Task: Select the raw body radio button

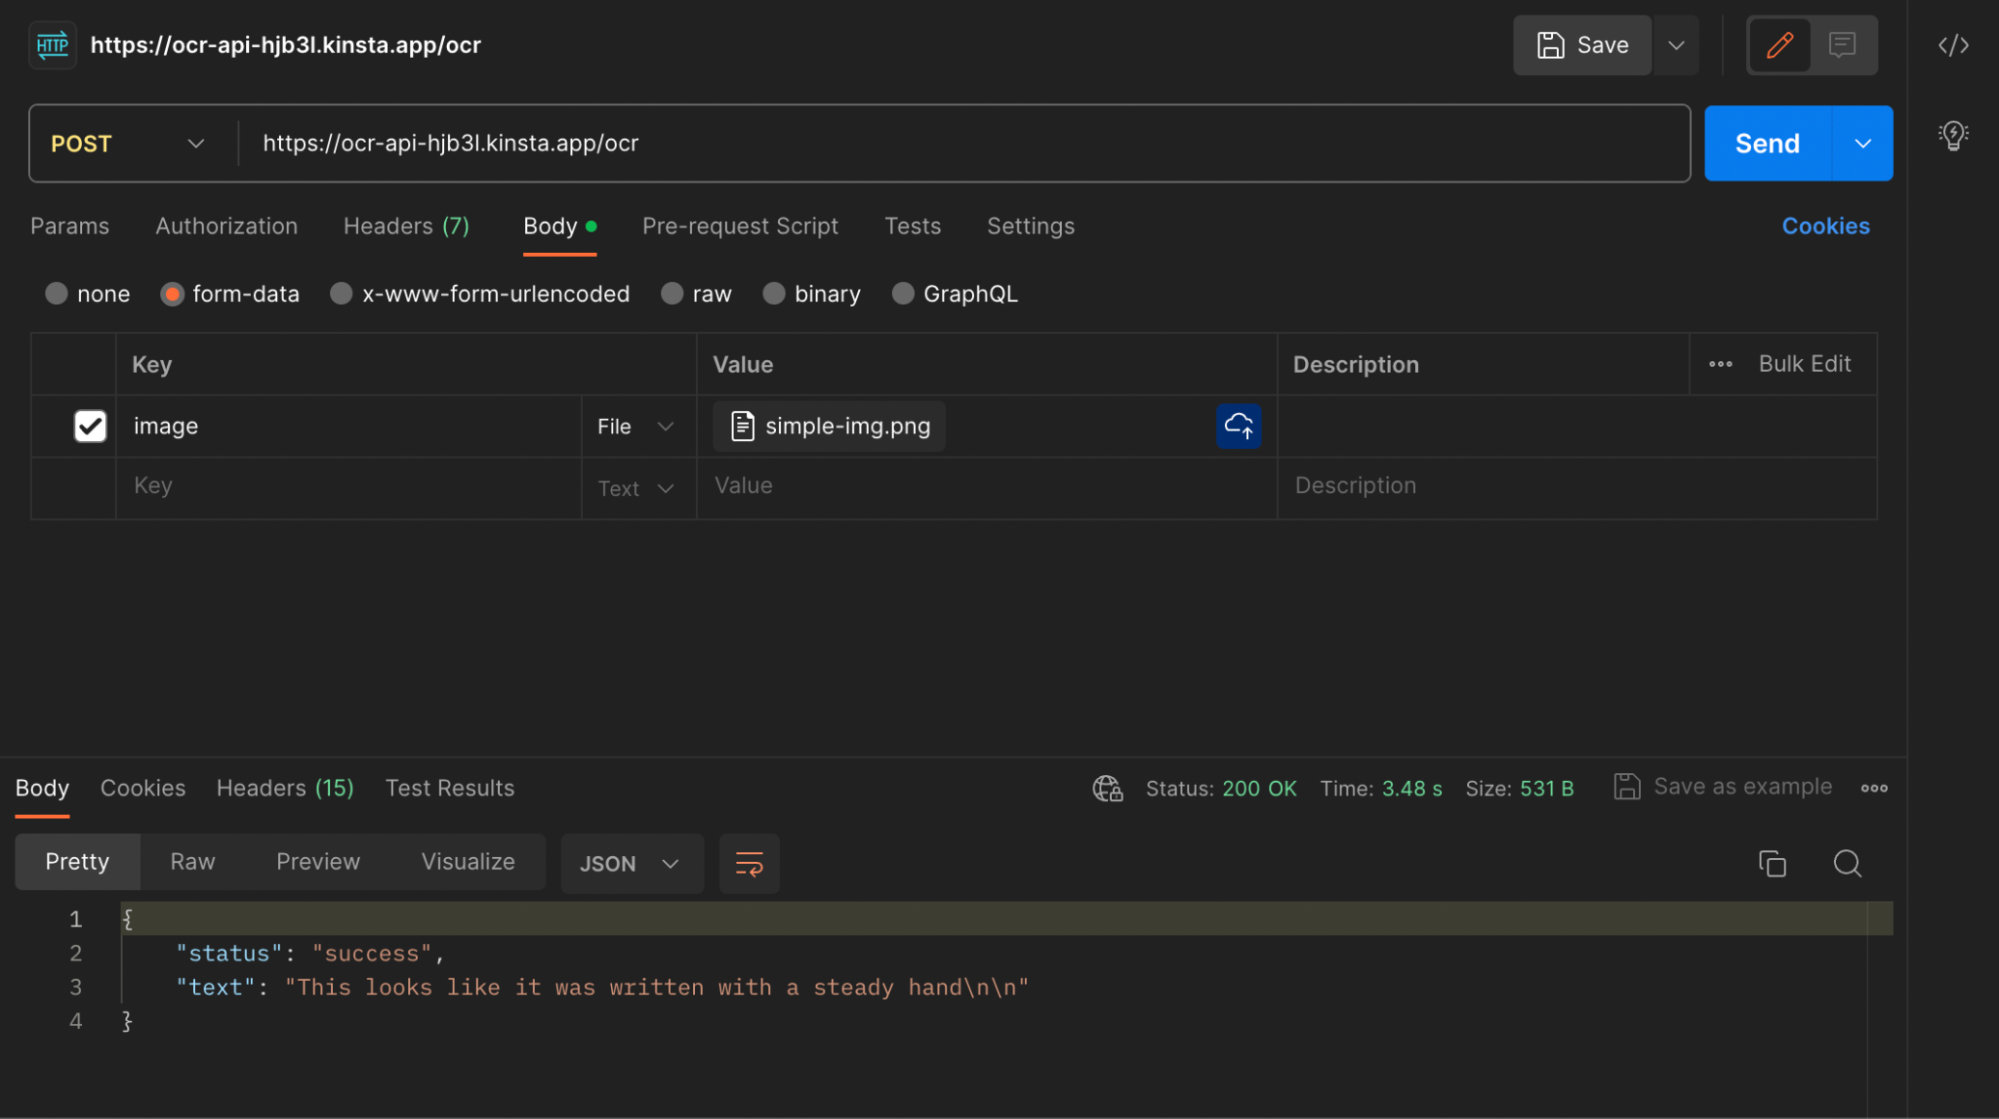Action: (x=672, y=293)
